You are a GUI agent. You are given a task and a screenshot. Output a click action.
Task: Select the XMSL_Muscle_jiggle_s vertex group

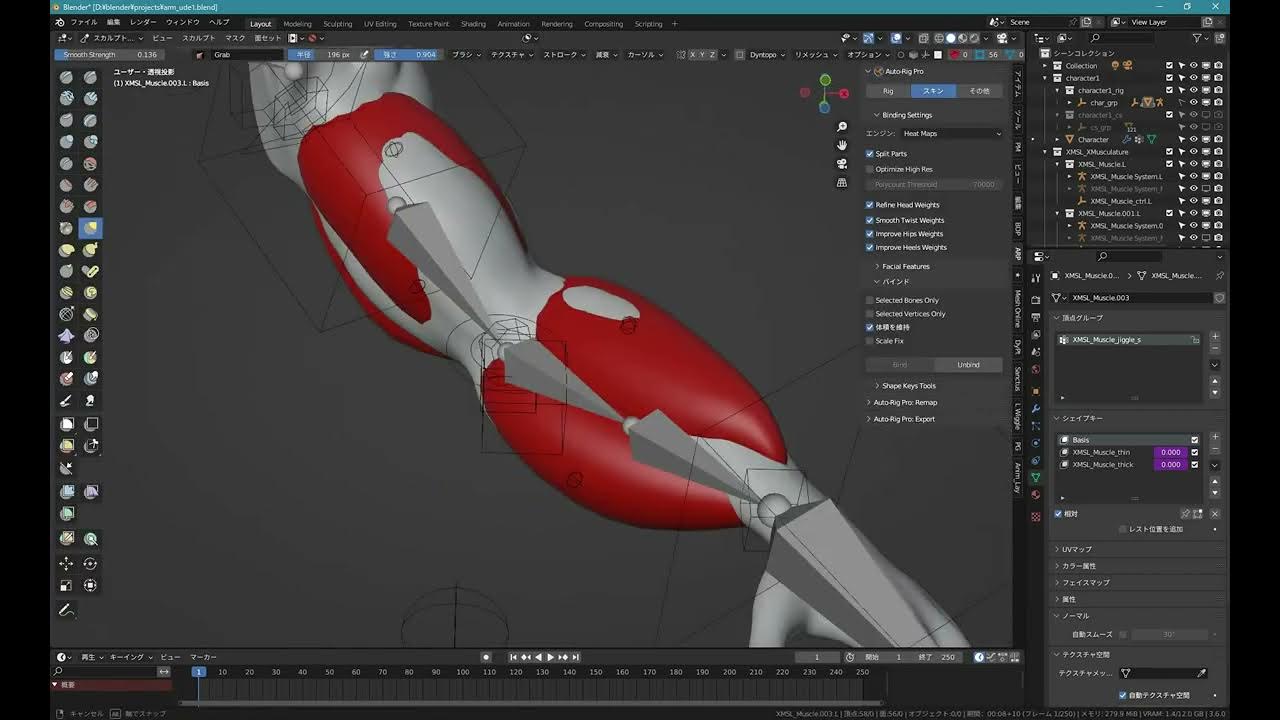(1129, 340)
